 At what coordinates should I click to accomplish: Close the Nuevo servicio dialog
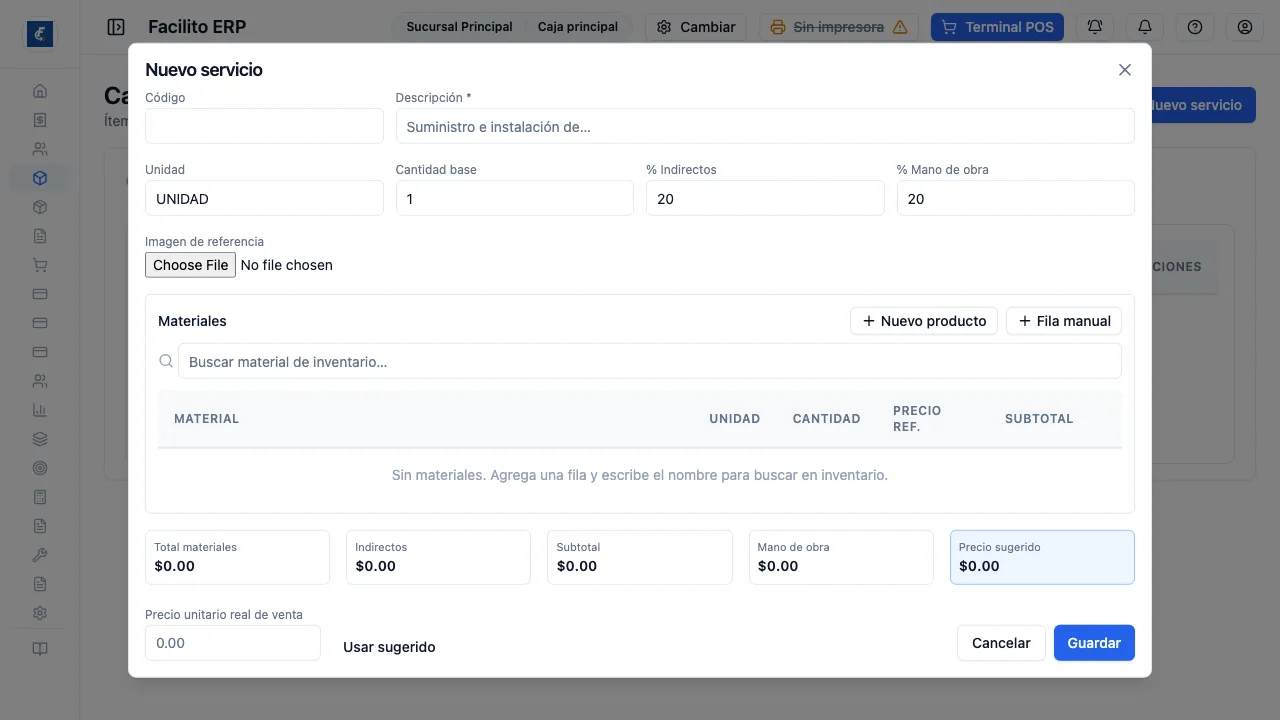pos(1125,70)
